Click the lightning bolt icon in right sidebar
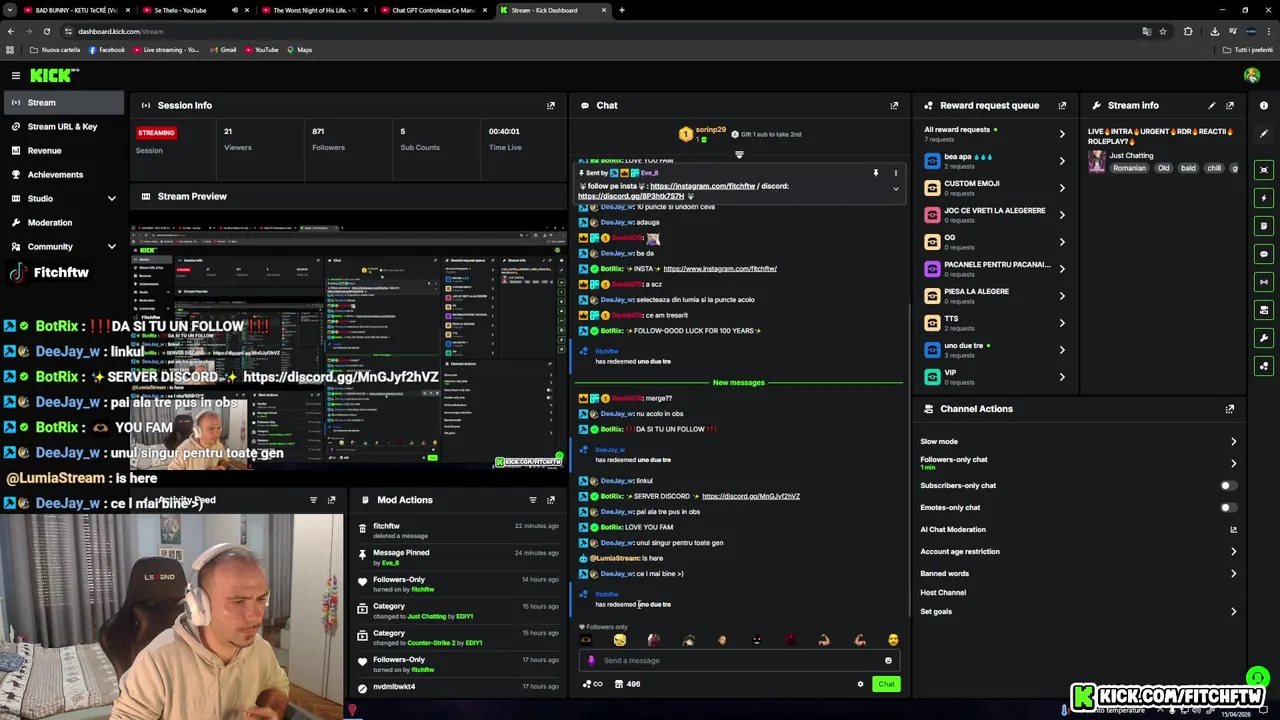 1264,198
